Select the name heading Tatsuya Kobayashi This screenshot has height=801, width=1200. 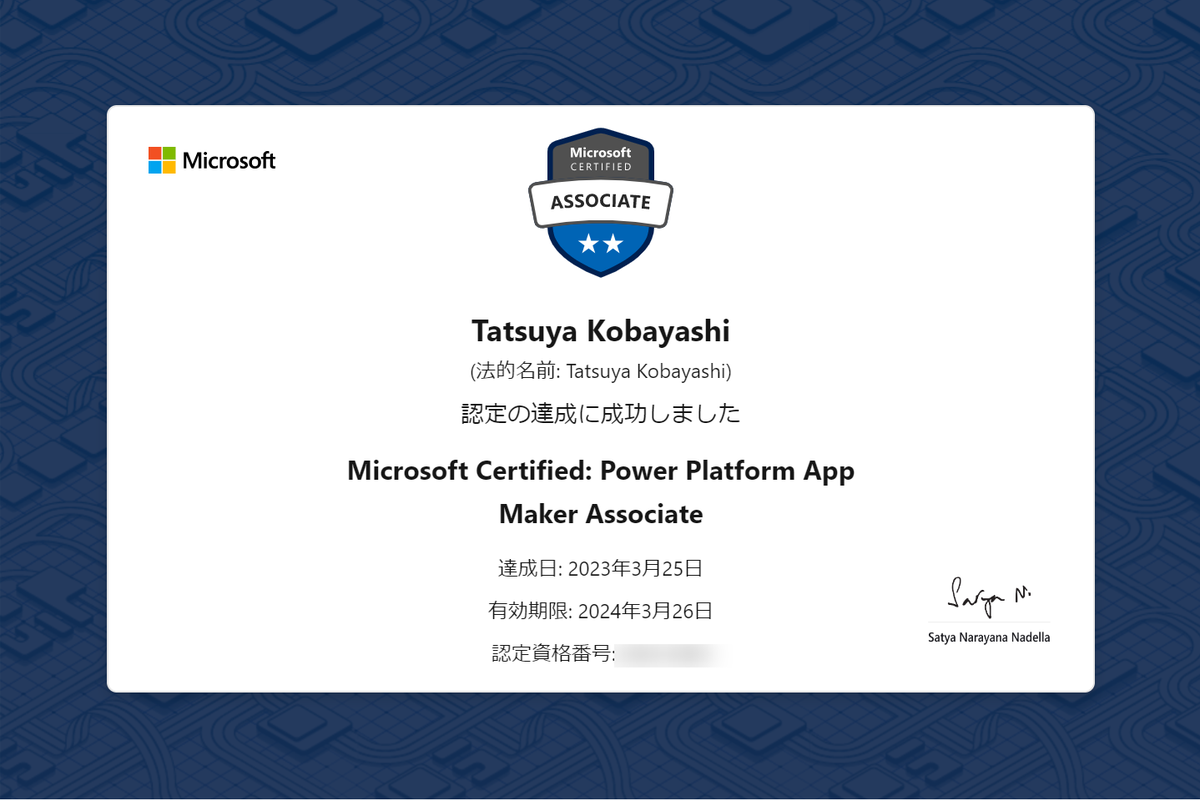click(x=601, y=330)
